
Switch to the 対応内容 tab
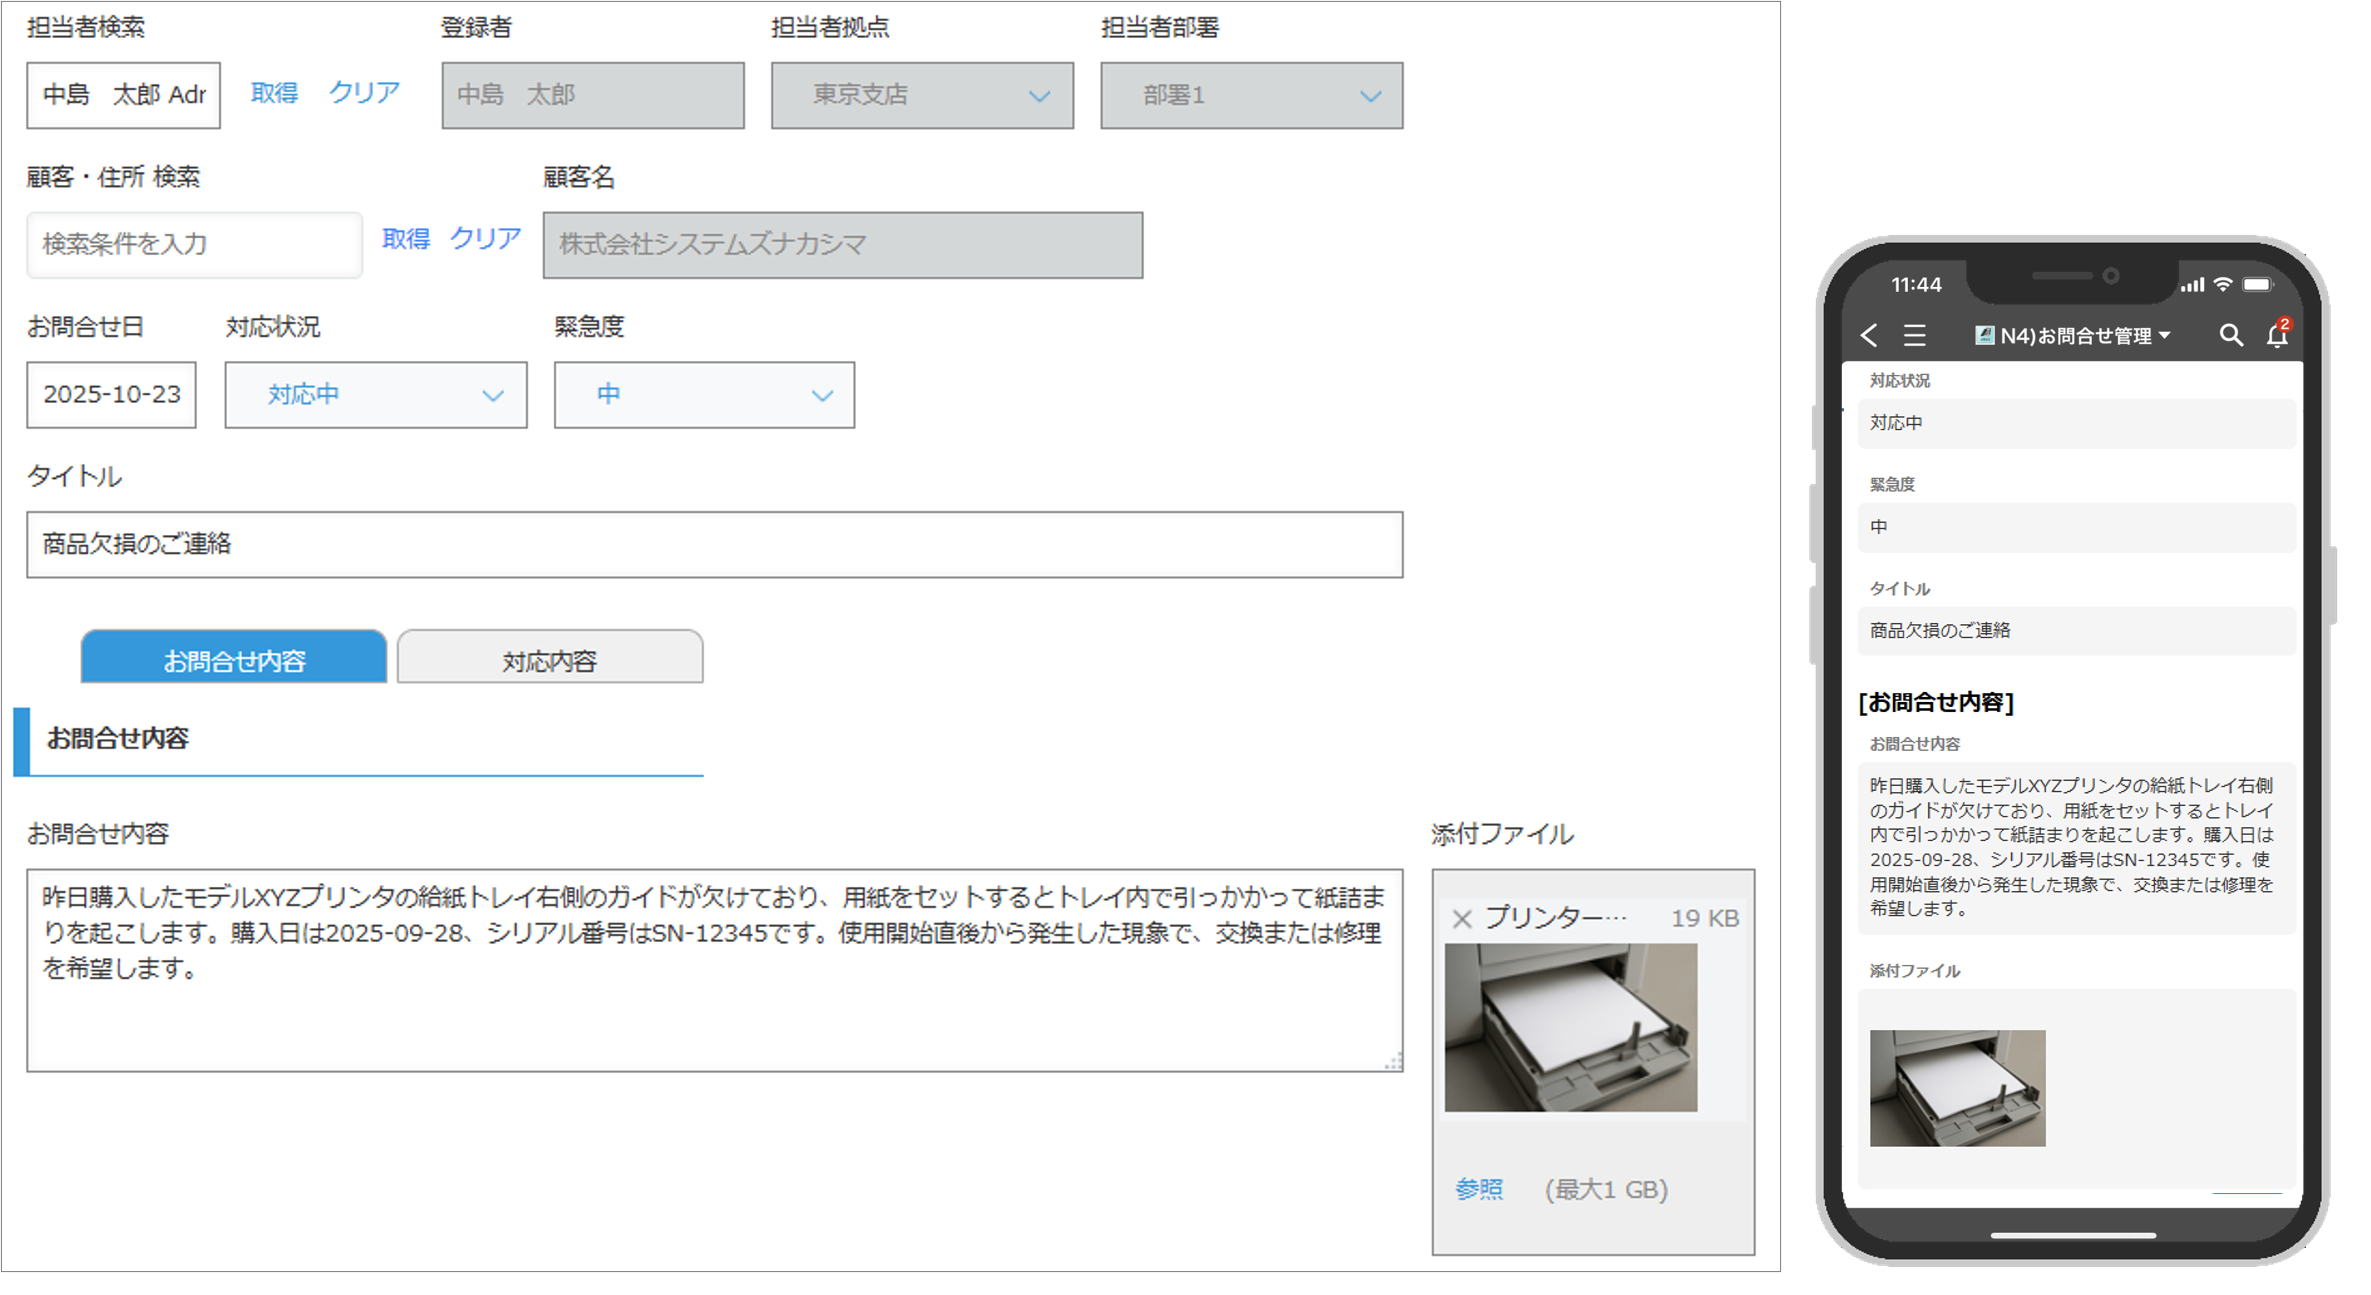549,658
